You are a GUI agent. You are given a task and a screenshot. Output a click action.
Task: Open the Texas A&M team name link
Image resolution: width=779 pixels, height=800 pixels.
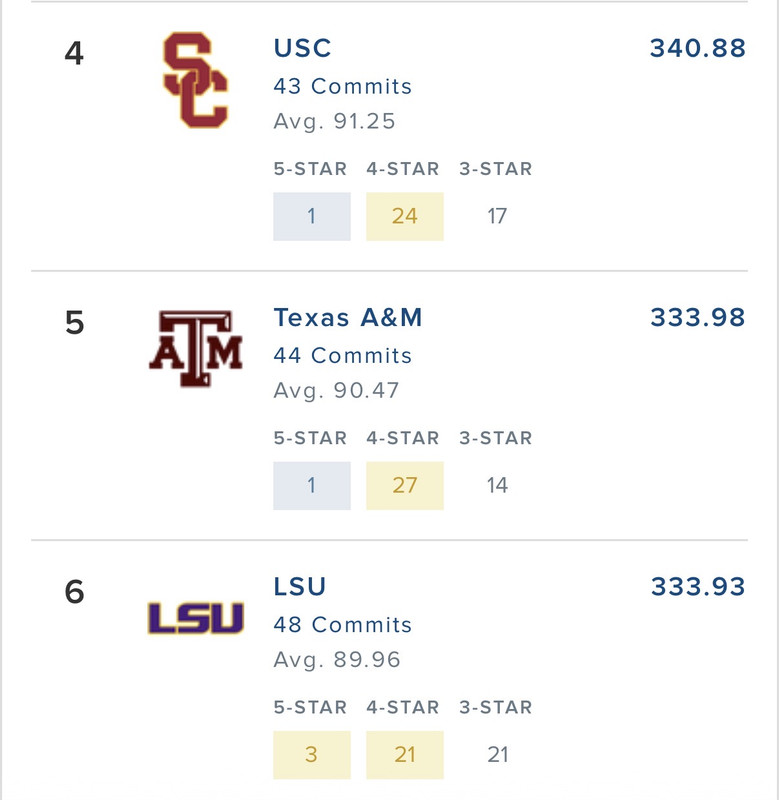tap(348, 318)
